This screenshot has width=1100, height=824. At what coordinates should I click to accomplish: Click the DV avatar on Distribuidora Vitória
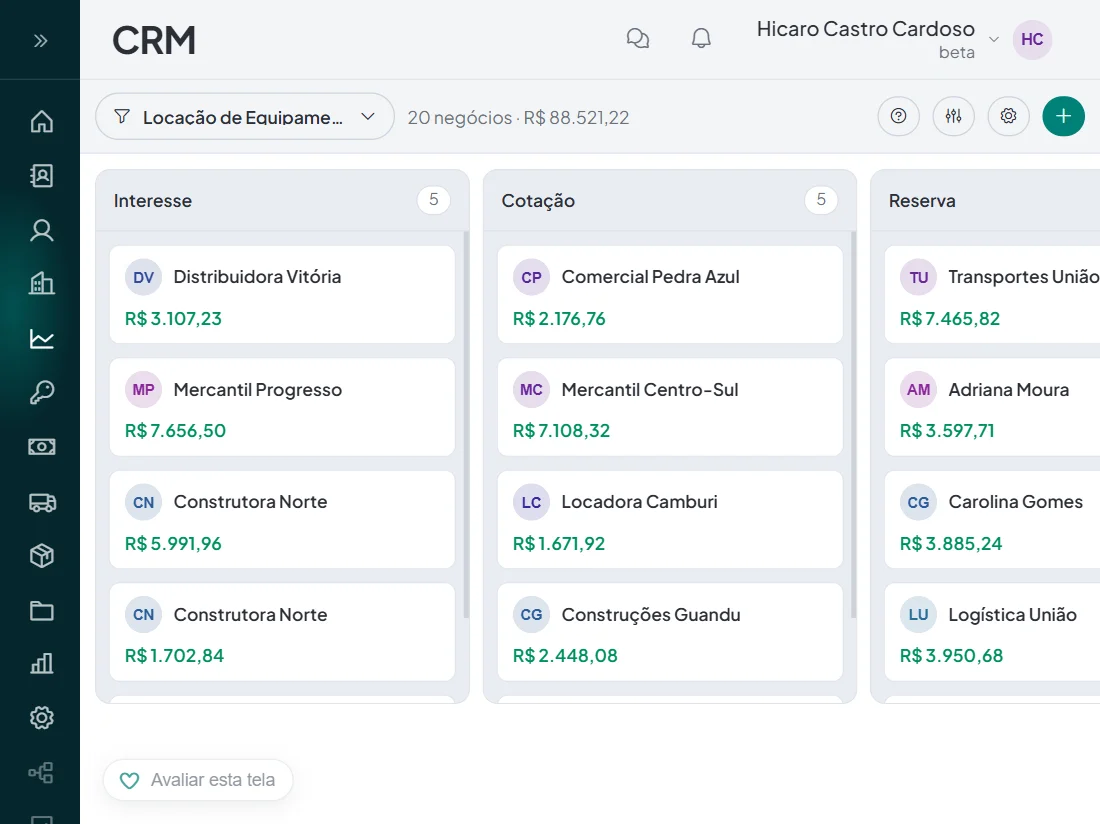(143, 277)
